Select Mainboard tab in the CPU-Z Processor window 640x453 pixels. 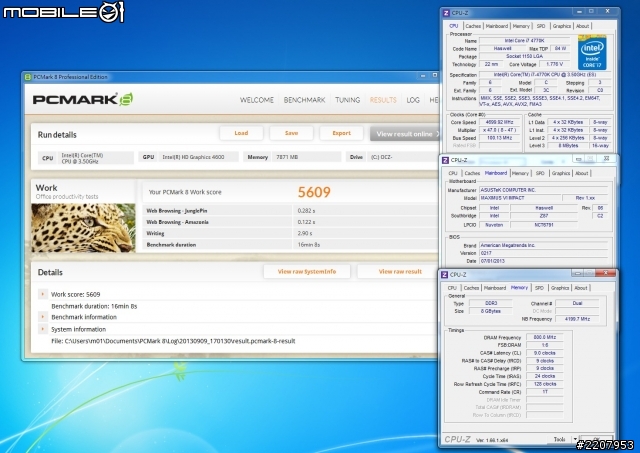[x=497, y=26]
